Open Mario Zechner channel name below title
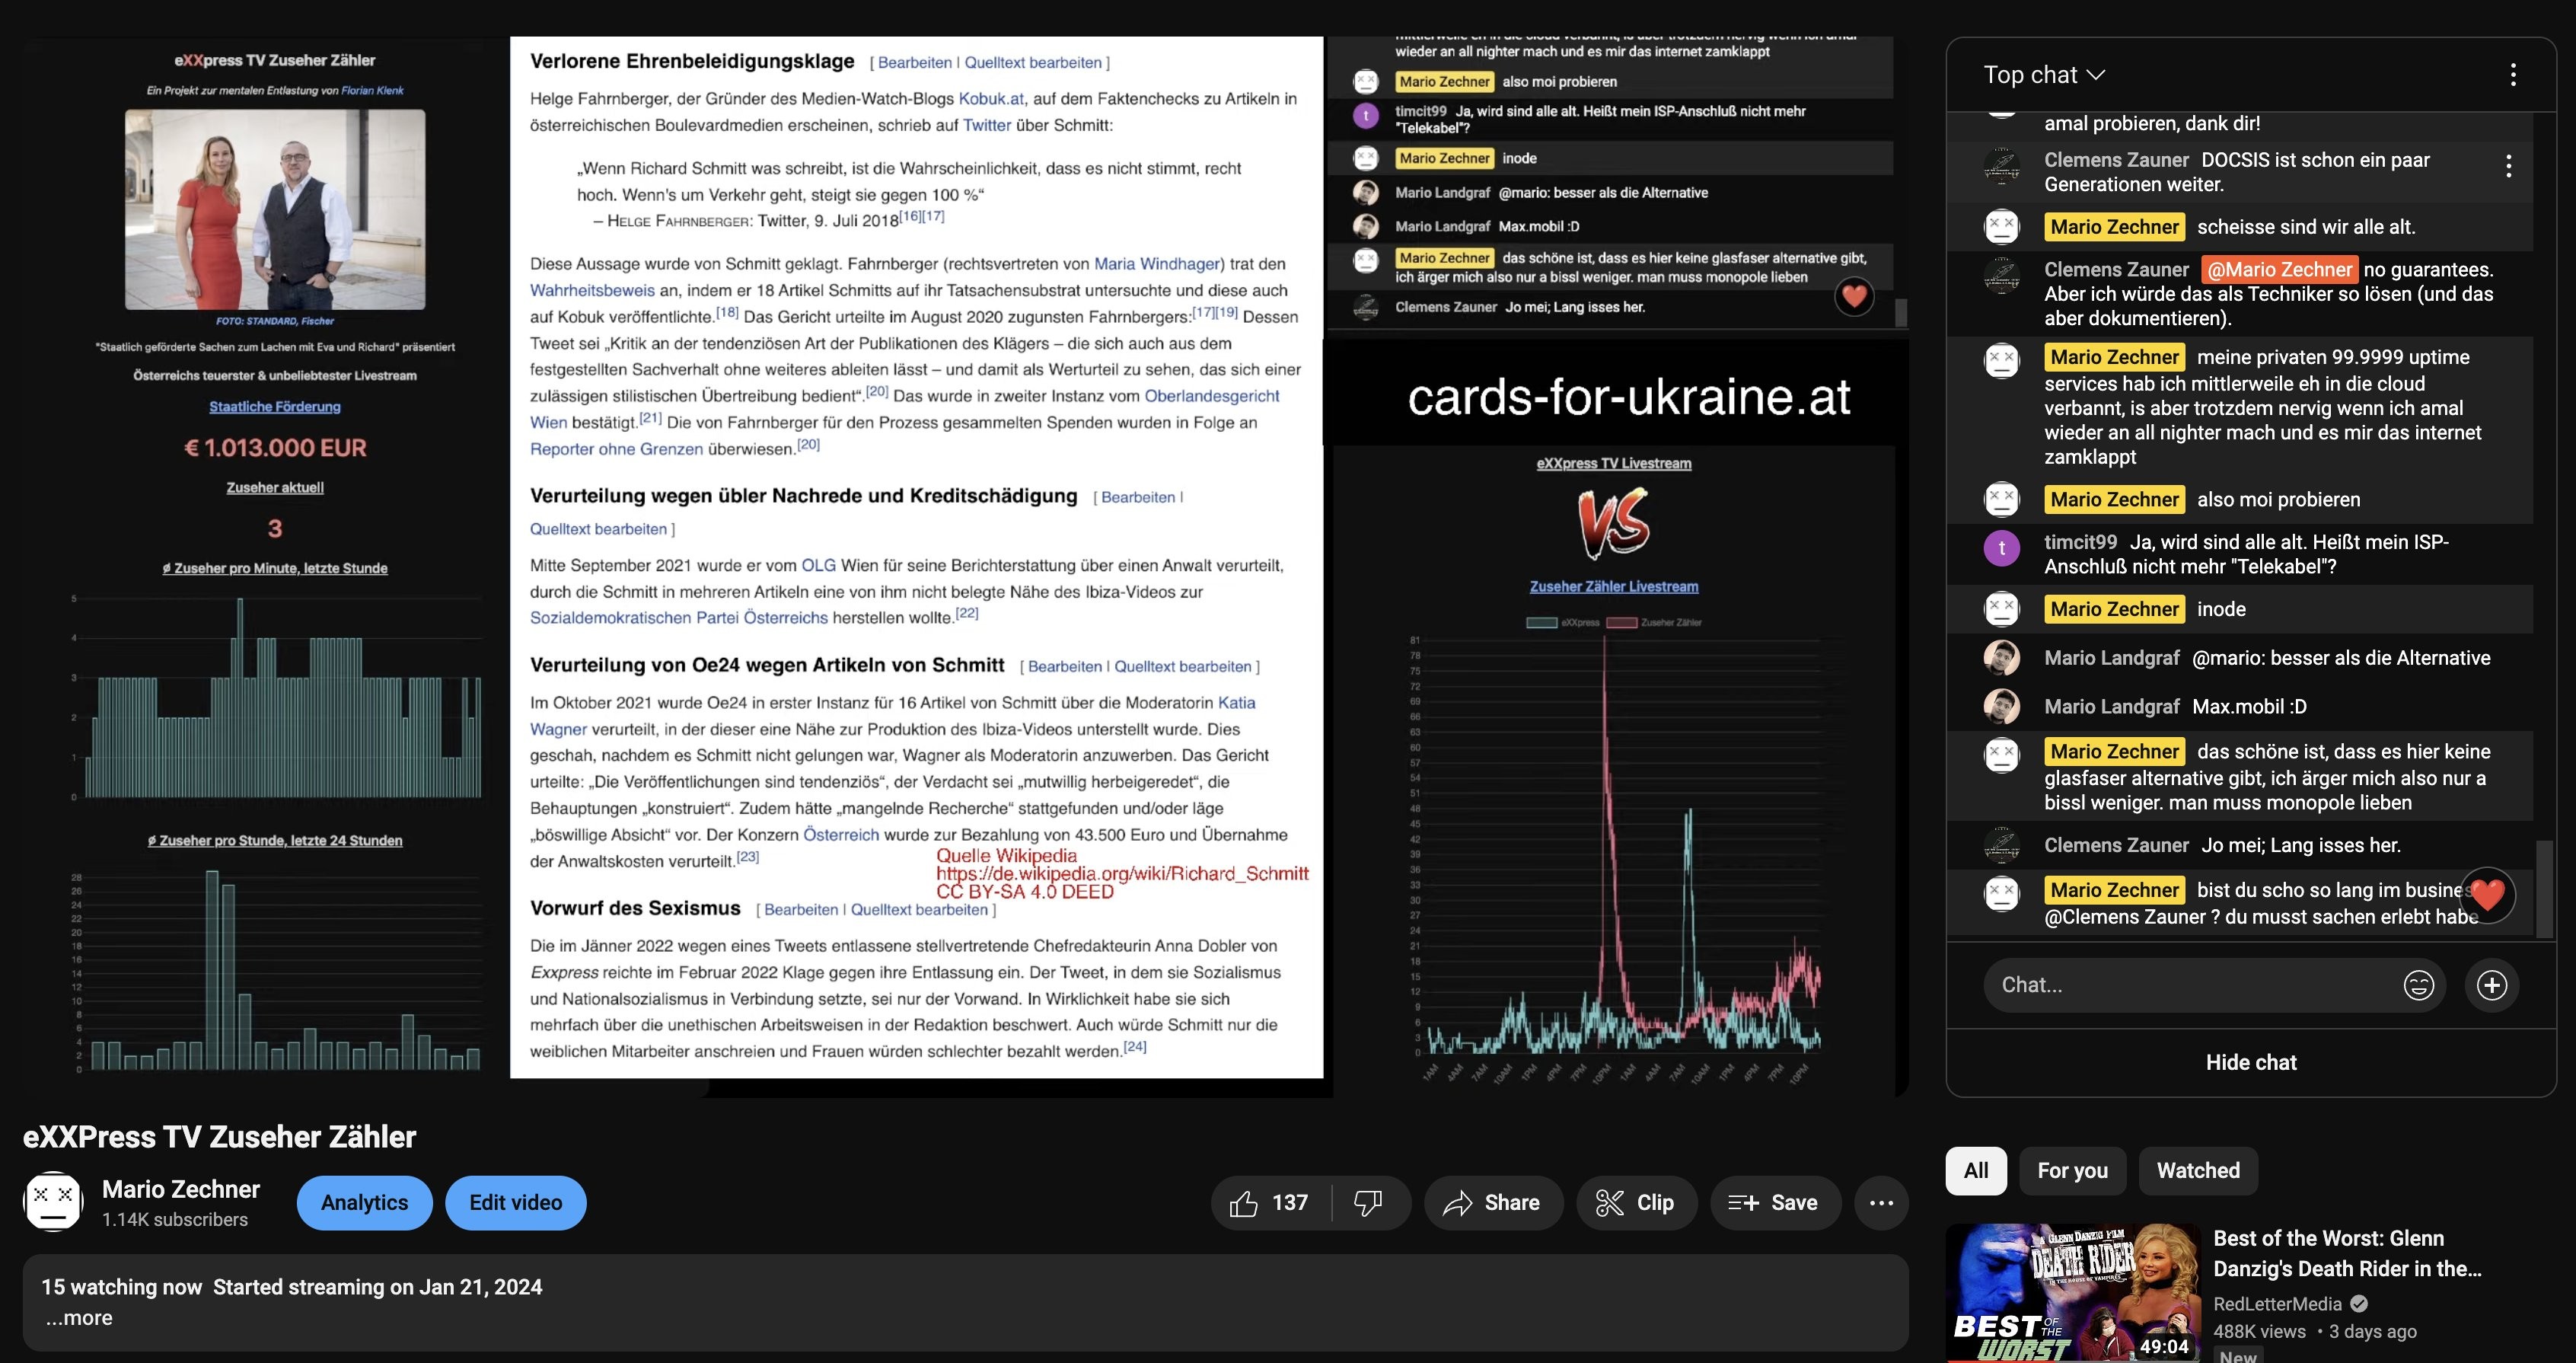Viewport: 2576px width, 1363px height. 181,1189
